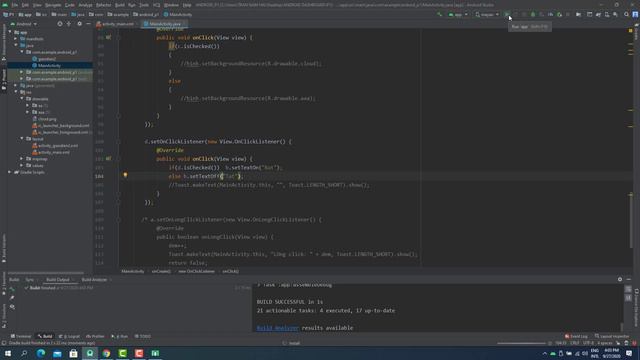Viewport: 640px width, 360px height.
Task: Open the Refactor menu
Action: pos(104,5)
